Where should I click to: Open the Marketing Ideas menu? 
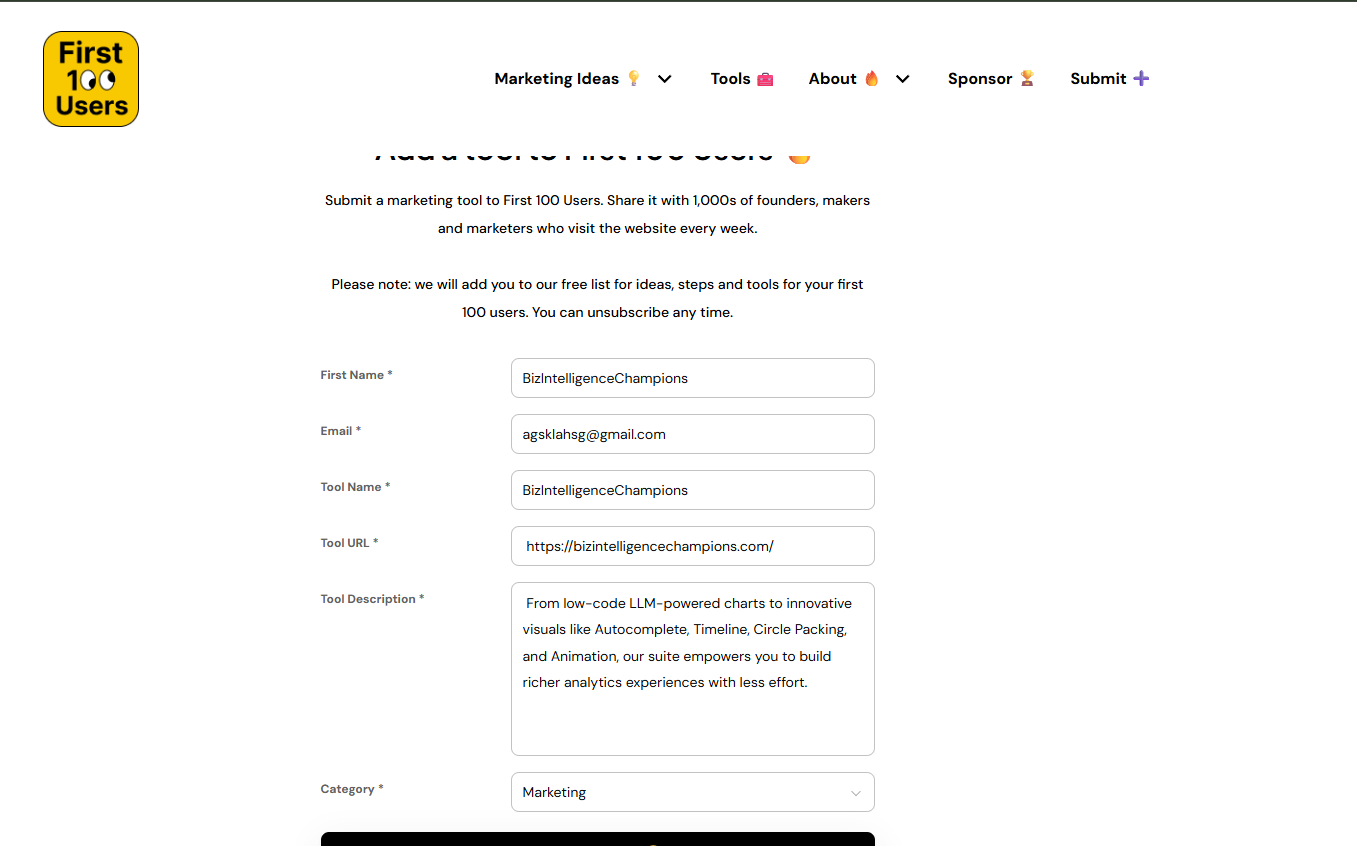557,79
